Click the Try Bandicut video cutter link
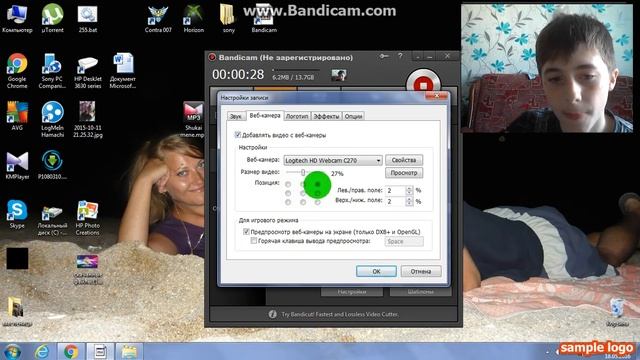Viewport: 640px width, 360px height. tap(340, 314)
